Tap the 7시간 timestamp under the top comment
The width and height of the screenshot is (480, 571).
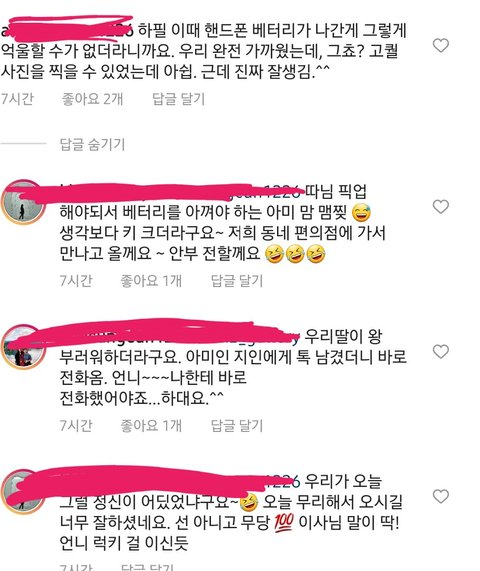pos(17,99)
